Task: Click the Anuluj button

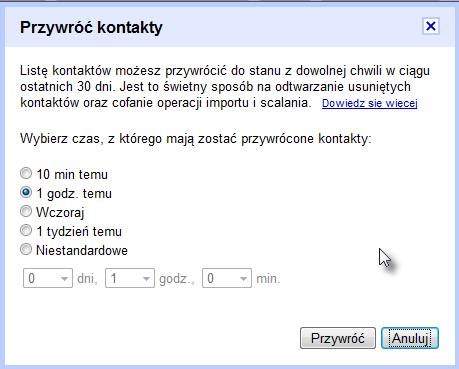Action: pos(410,338)
